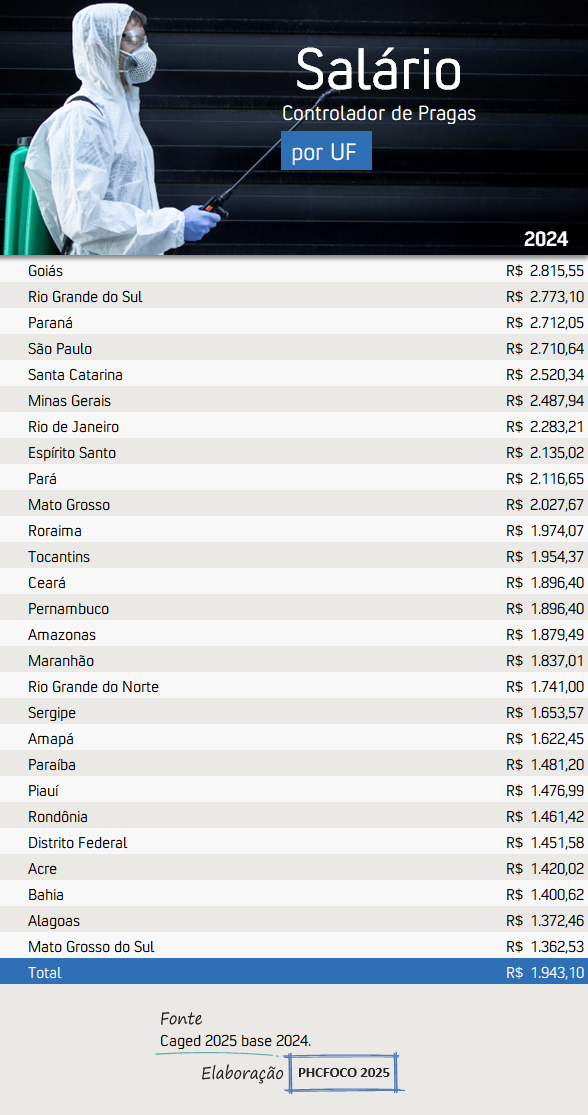Click the Espírito Santo state name
This screenshot has height=1115, width=588.
pyautogui.click(x=72, y=453)
